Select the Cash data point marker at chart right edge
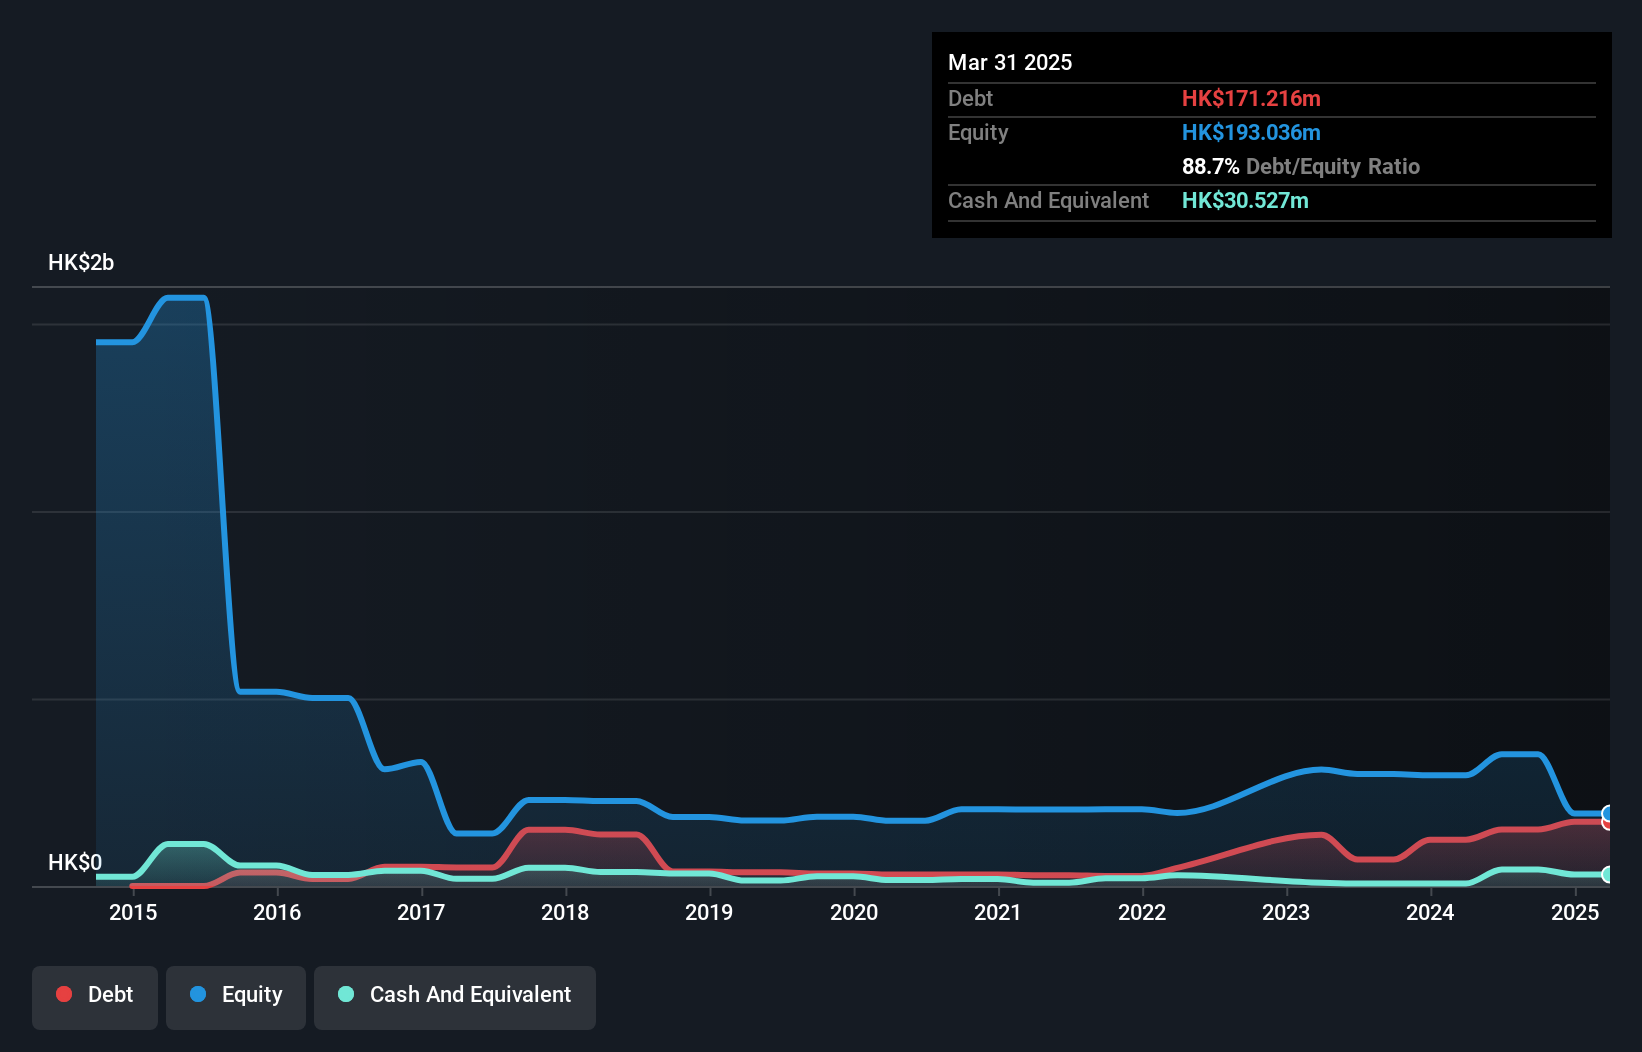Screen dimensions: 1642x1052 click(1607, 873)
